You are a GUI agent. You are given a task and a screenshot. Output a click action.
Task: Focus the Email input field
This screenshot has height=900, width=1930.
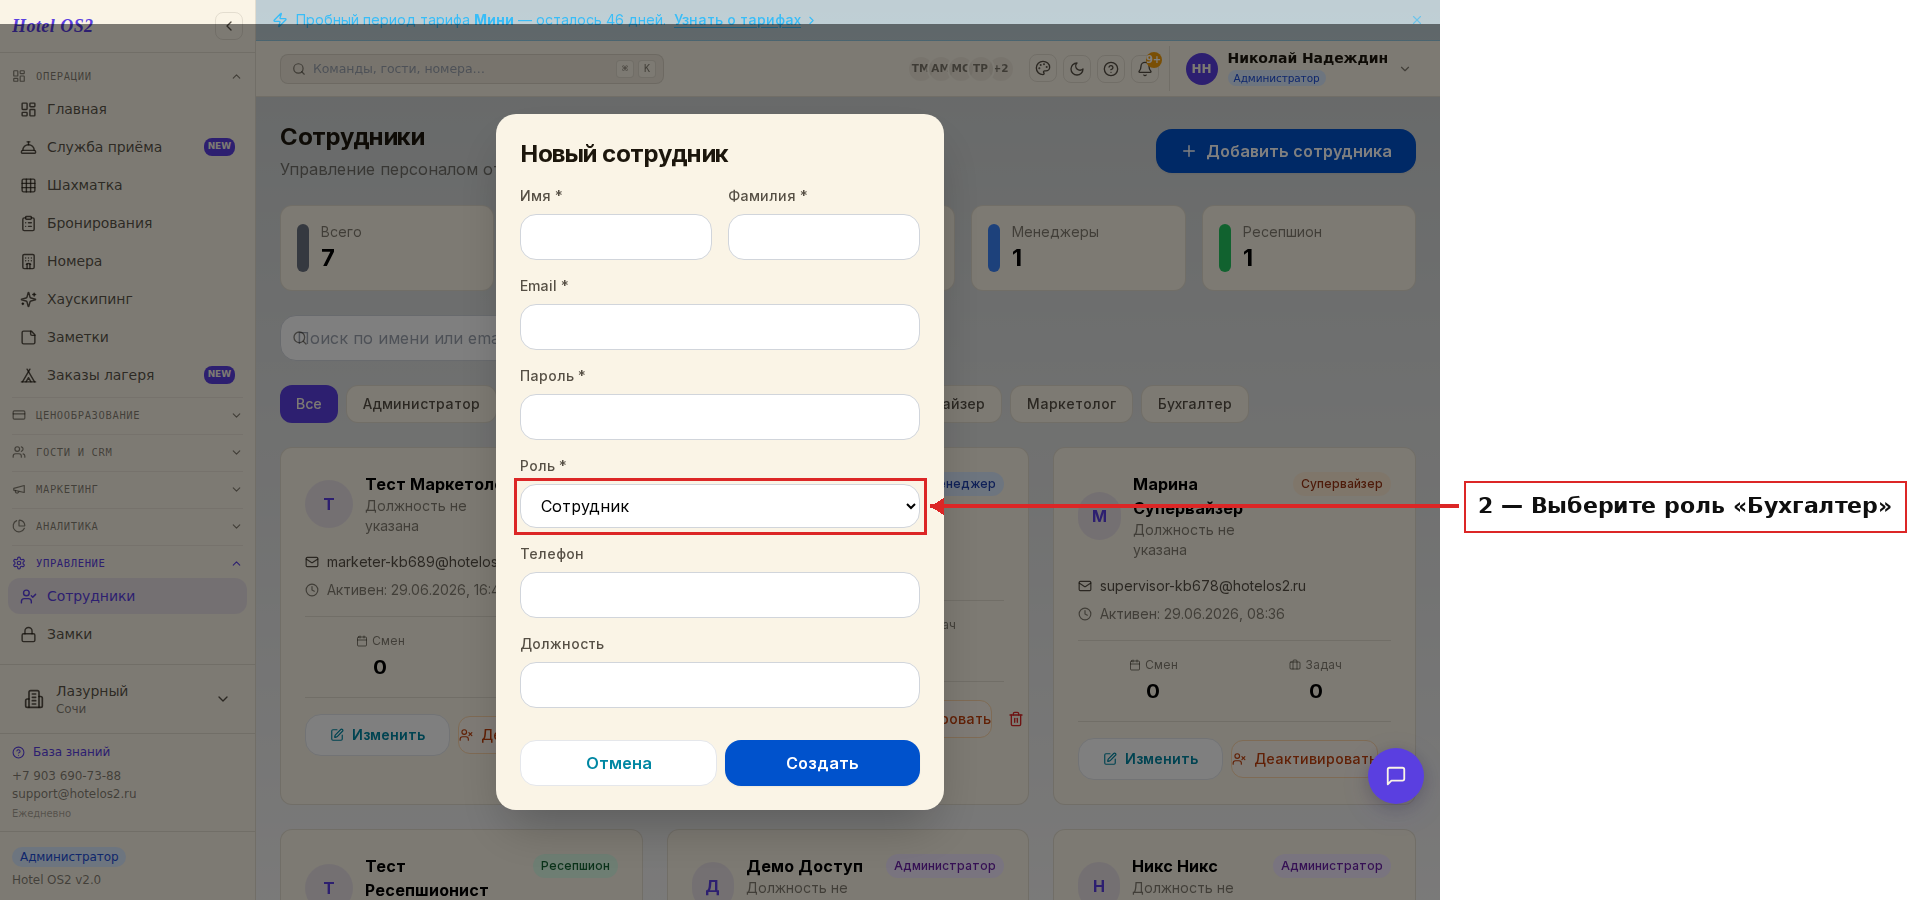pyautogui.click(x=720, y=327)
